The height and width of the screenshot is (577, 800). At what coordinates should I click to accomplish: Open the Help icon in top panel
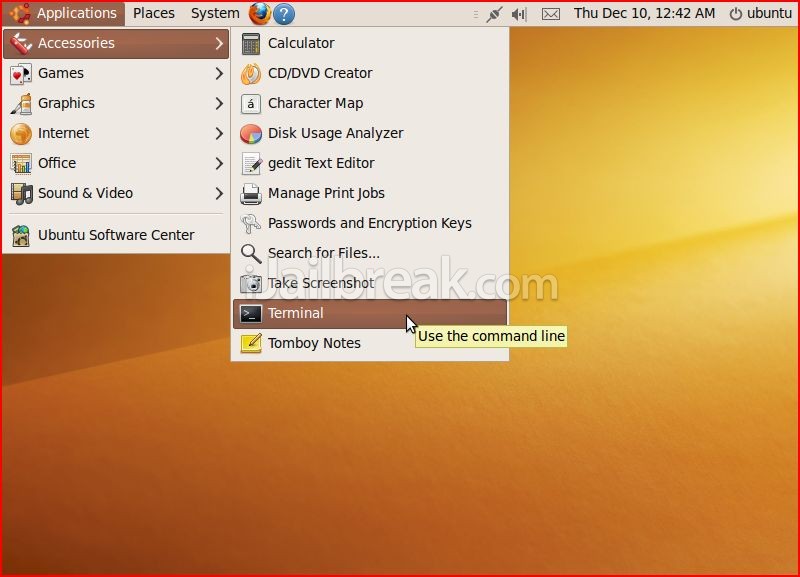coord(284,14)
